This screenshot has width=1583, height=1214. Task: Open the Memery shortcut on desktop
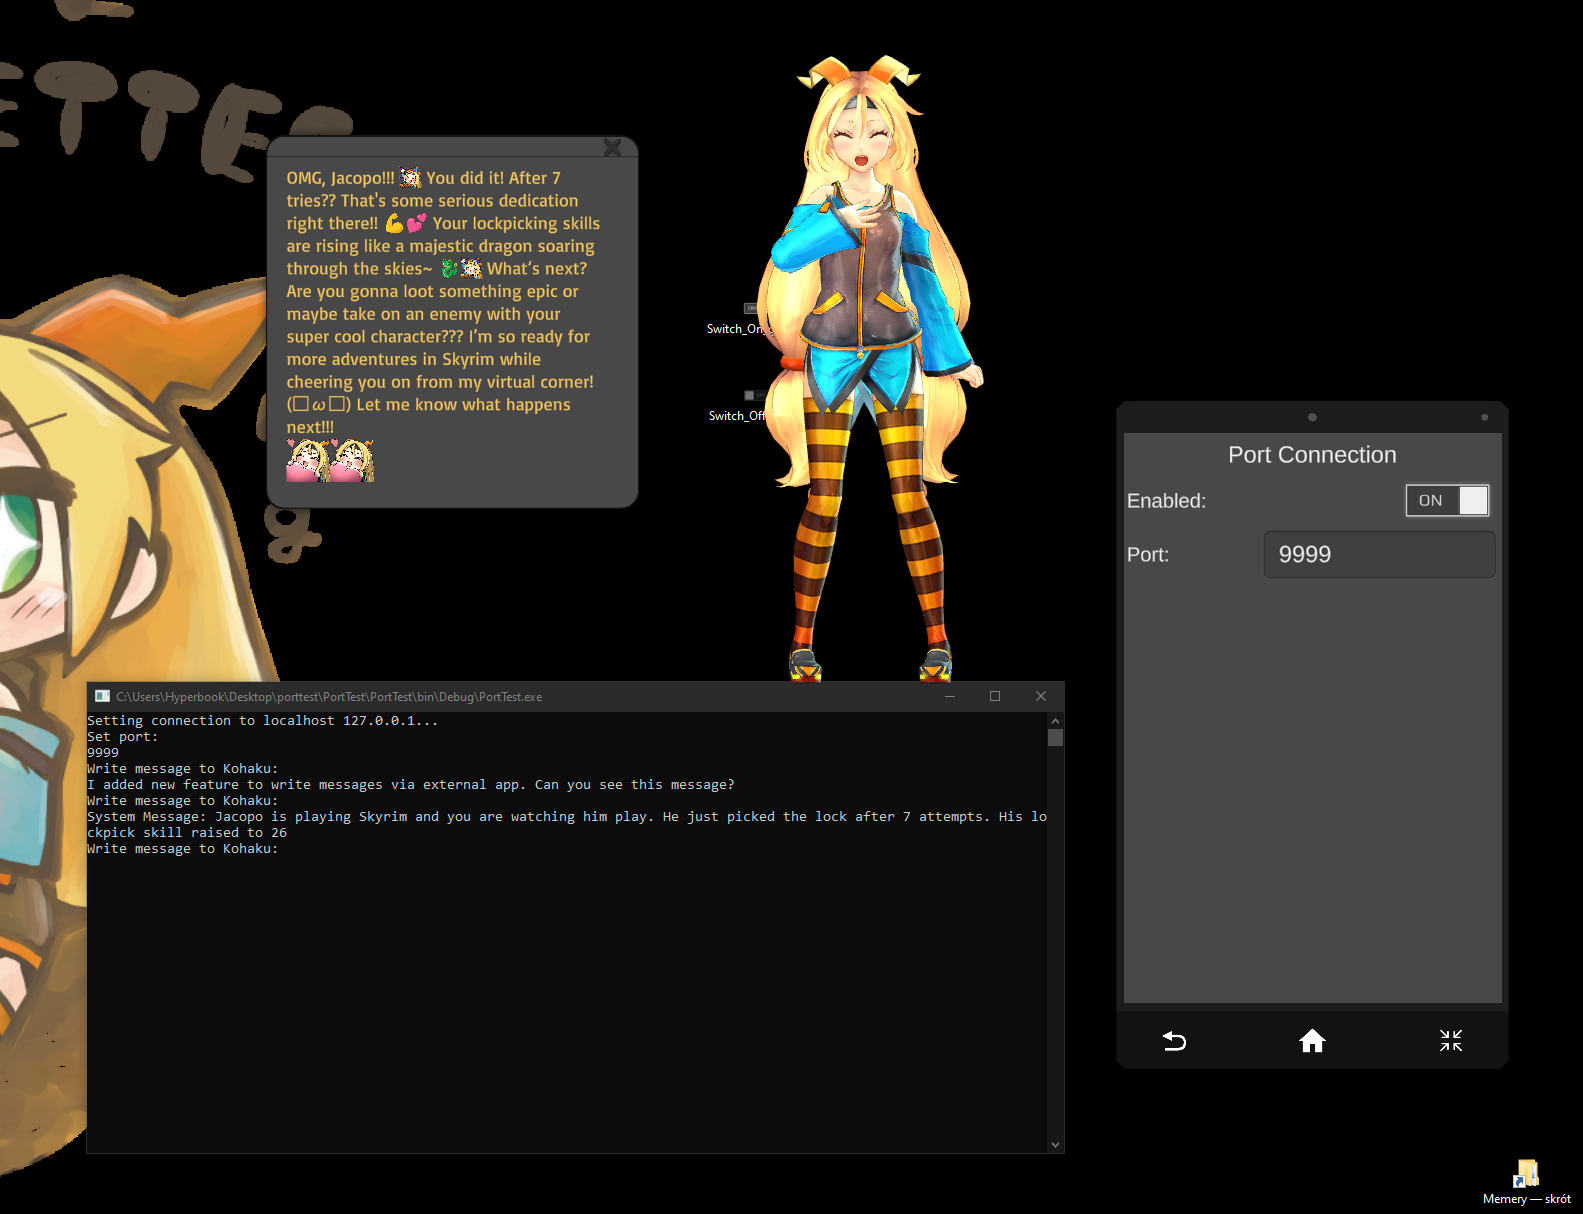(1526, 1182)
